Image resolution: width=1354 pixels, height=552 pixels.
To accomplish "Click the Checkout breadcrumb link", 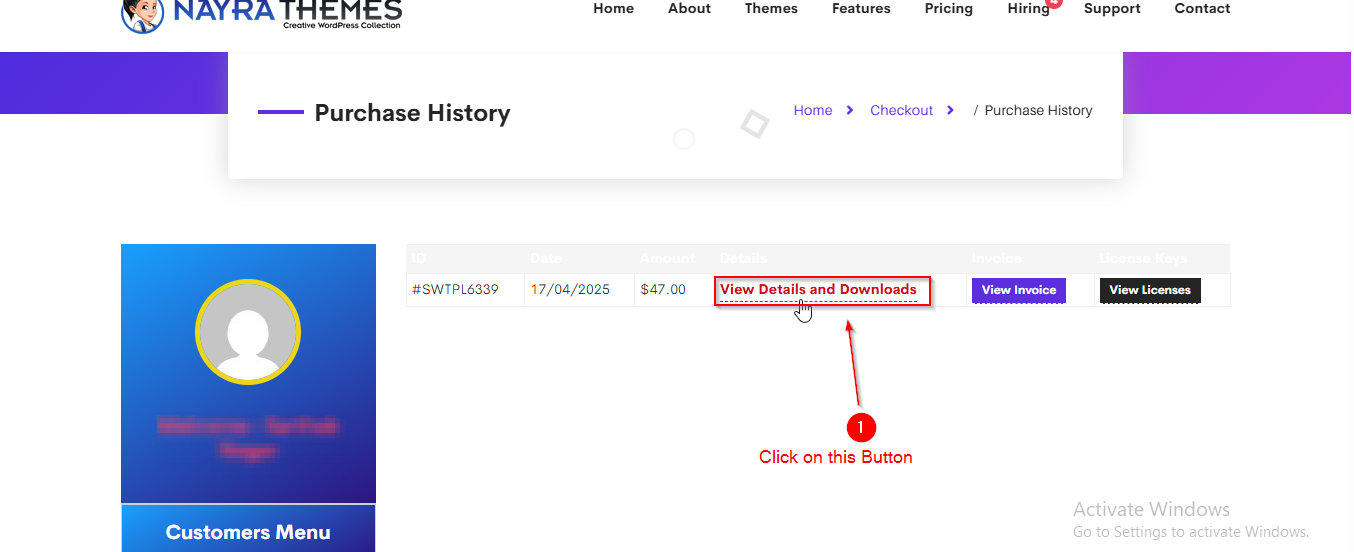I will pos(901,110).
